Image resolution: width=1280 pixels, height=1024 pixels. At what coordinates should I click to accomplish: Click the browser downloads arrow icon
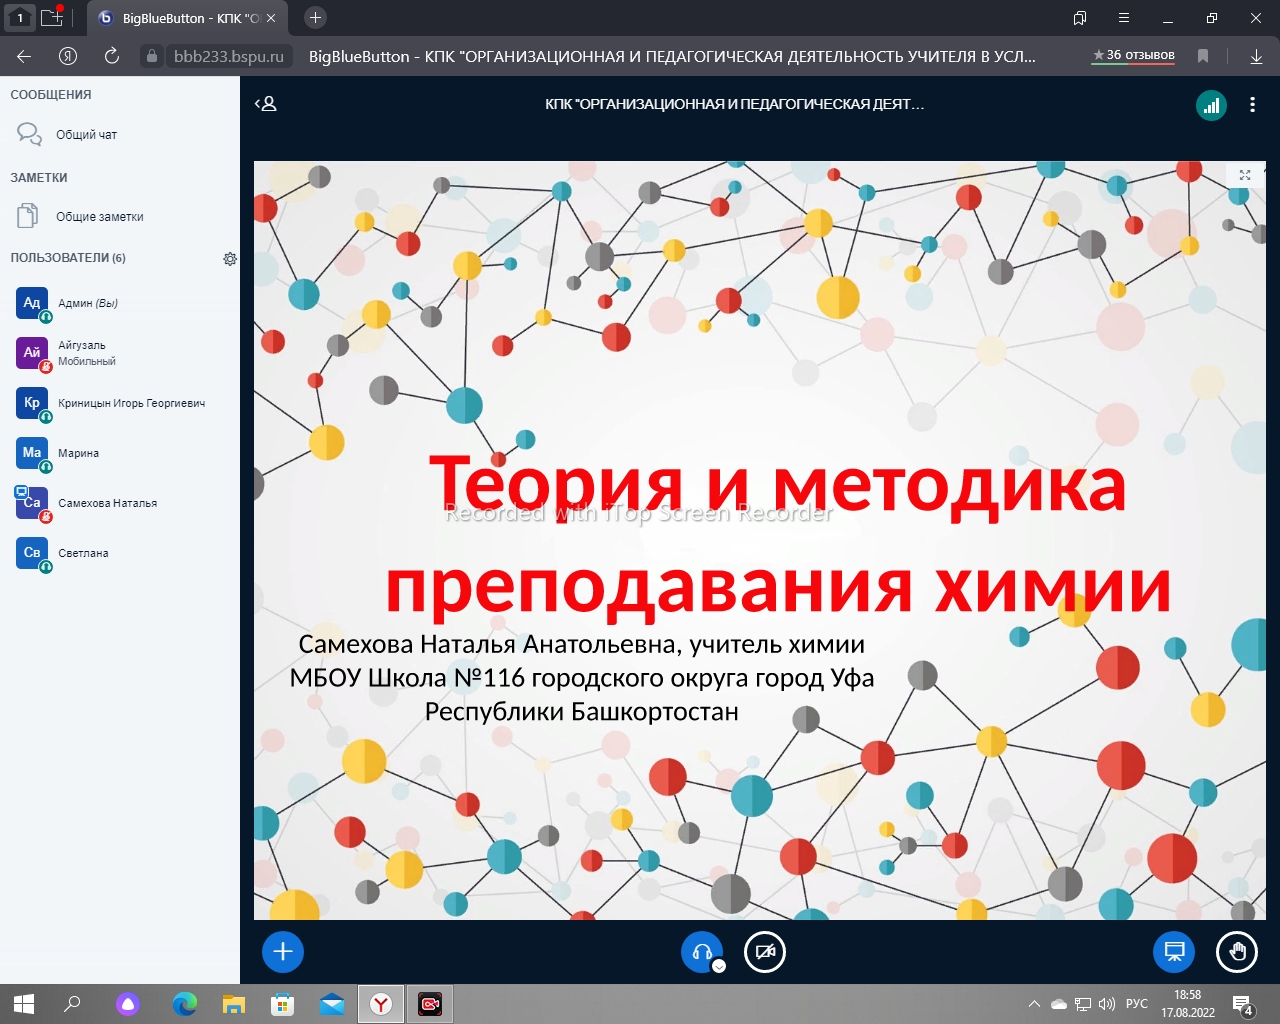pos(1256,56)
